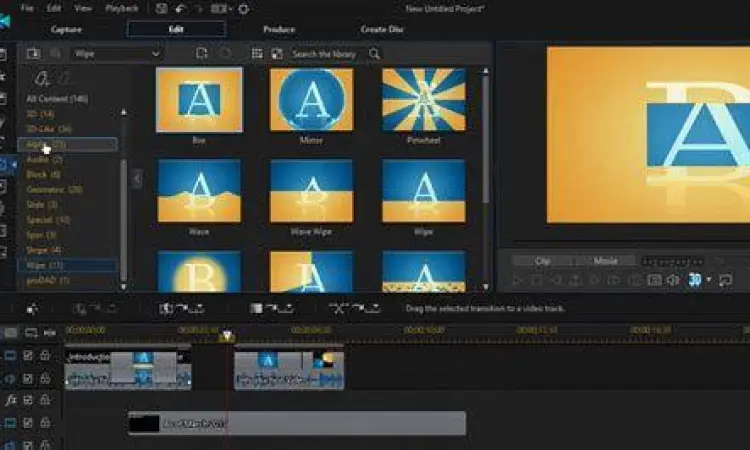Switch to the Create Disc module tab
The height and width of the screenshot is (450, 750).
point(382,29)
